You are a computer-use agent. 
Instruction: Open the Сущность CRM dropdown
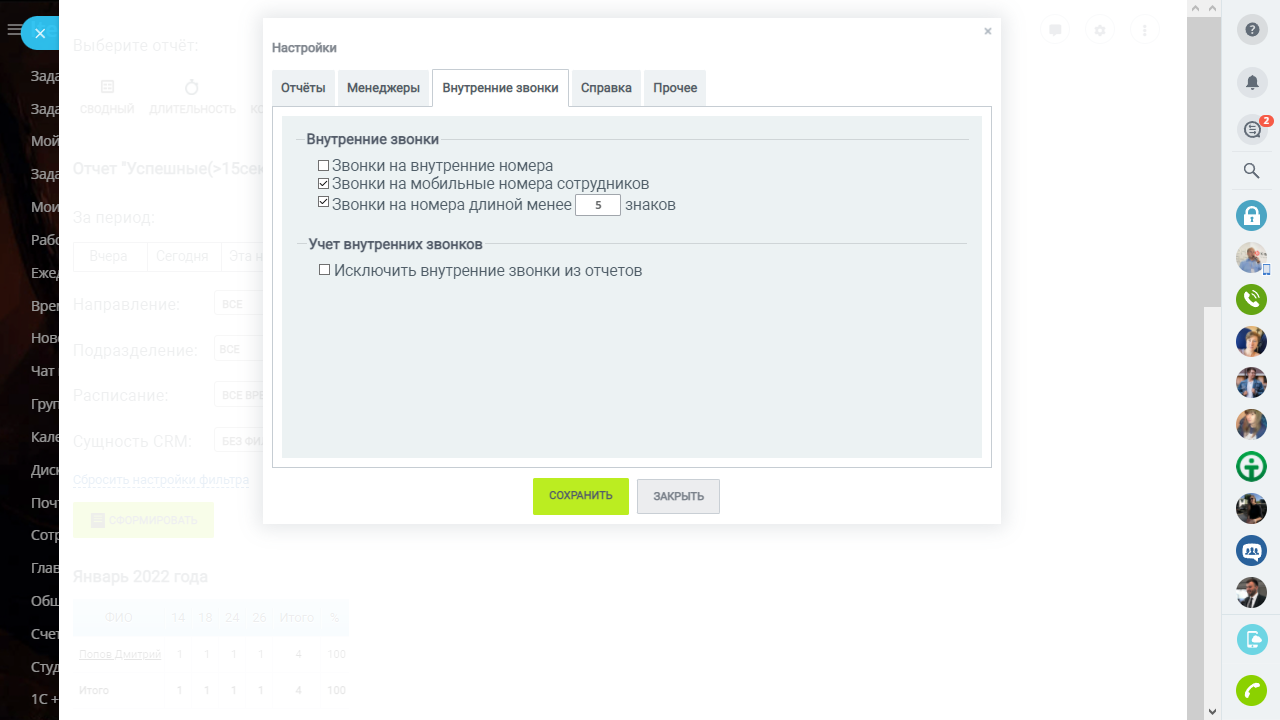coord(238,441)
